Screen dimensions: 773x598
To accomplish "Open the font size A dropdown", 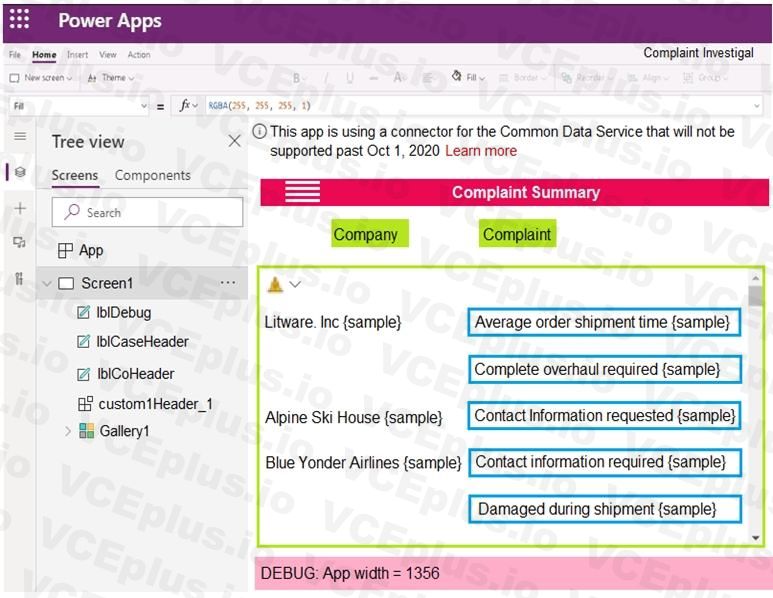I will click(400, 78).
